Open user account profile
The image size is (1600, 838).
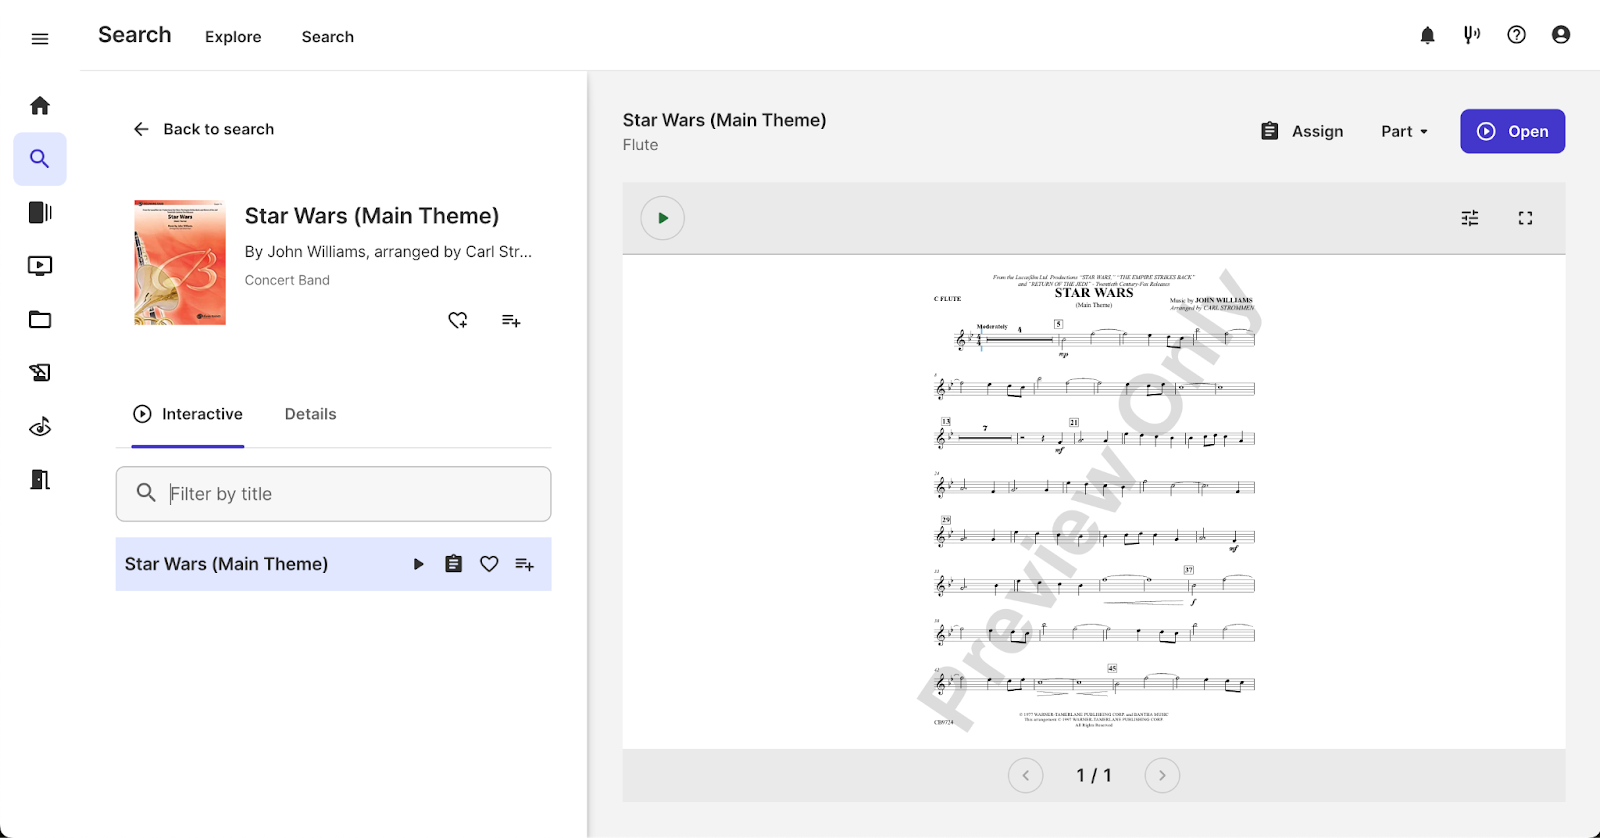tap(1561, 35)
